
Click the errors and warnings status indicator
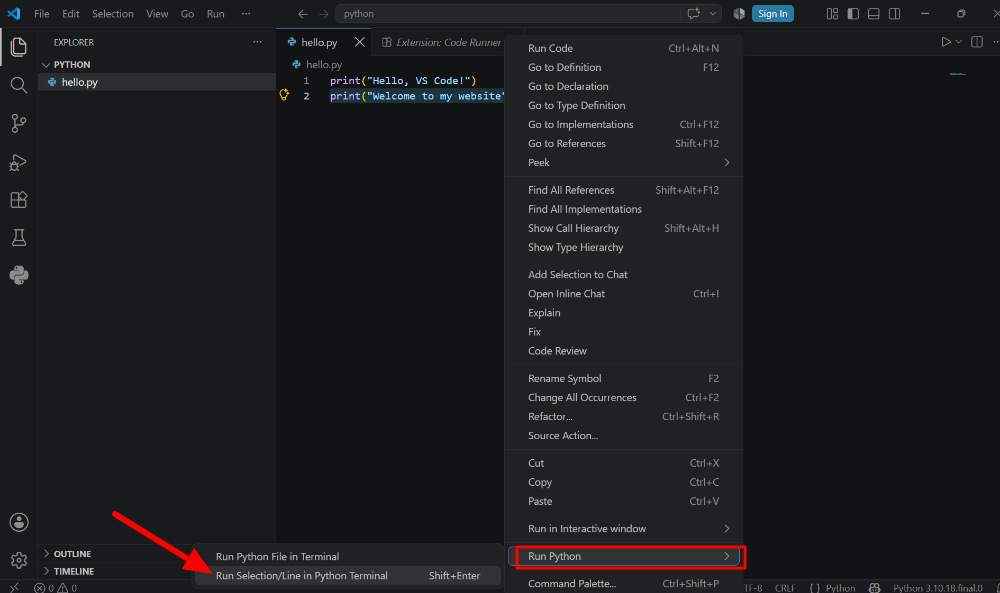pos(55,588)
